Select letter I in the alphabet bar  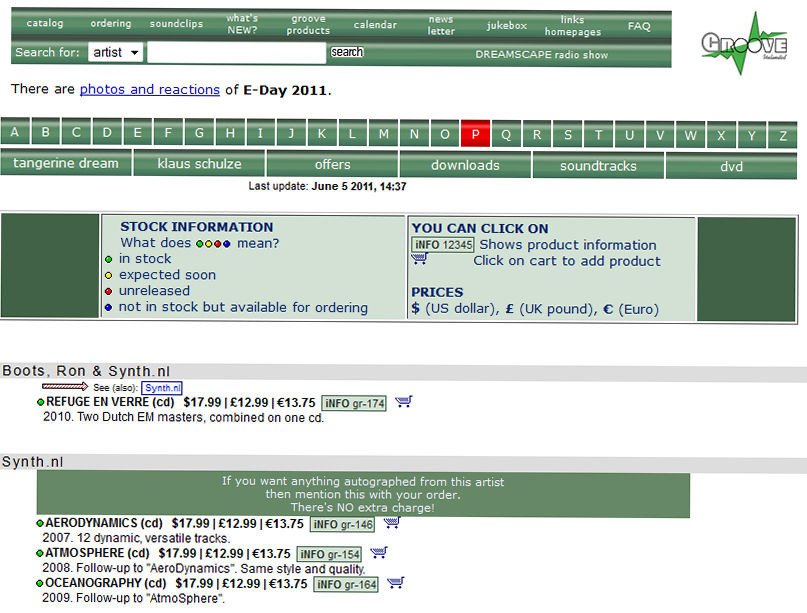(260, 133)
